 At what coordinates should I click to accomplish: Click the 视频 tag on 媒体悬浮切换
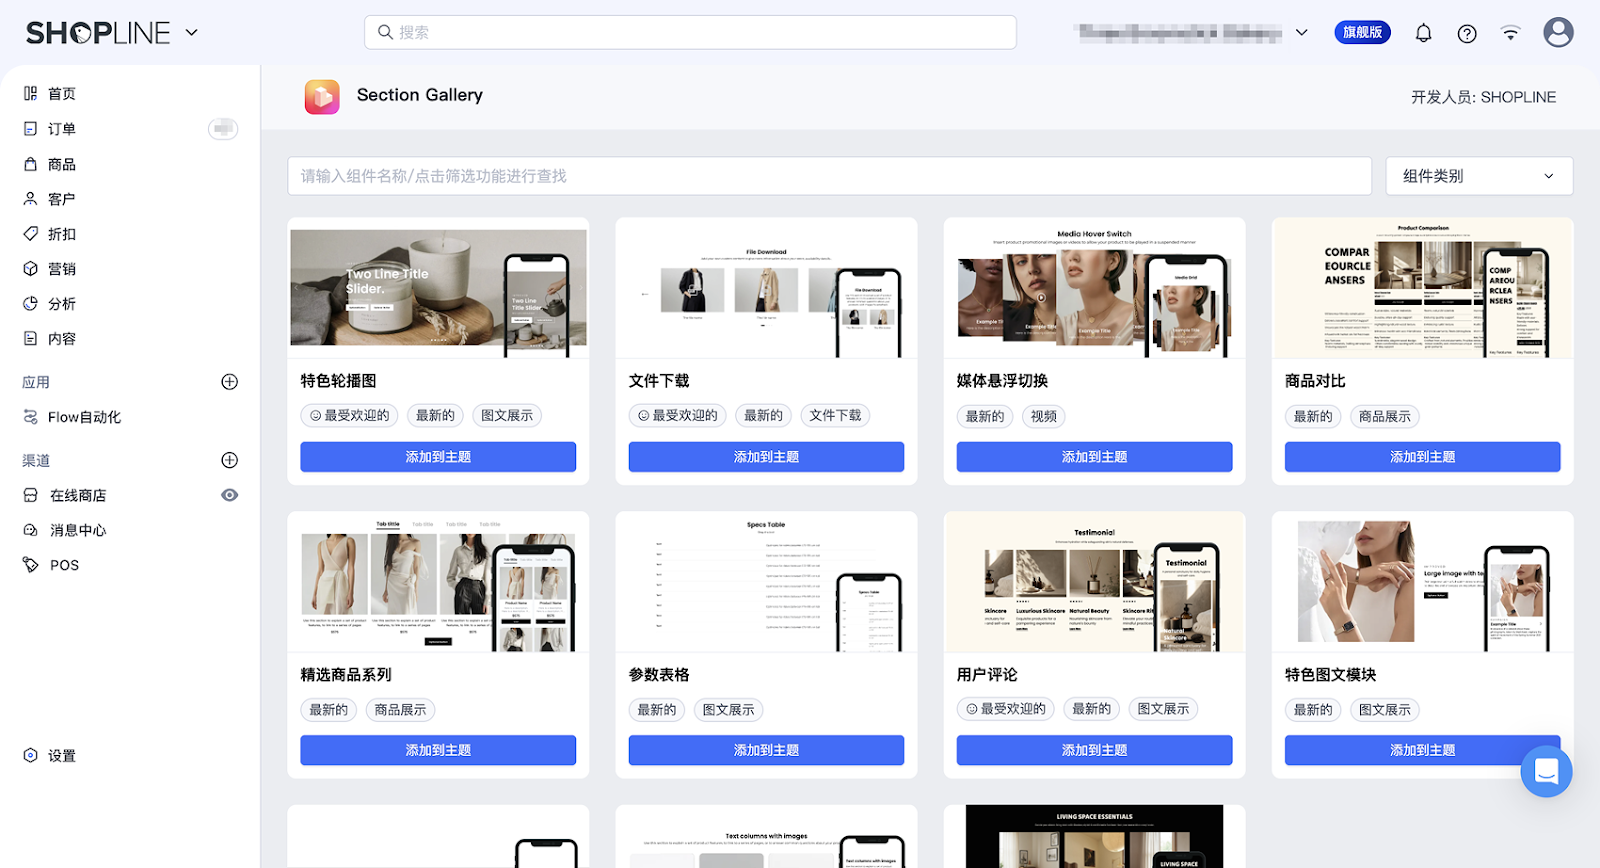(1044, 416)
